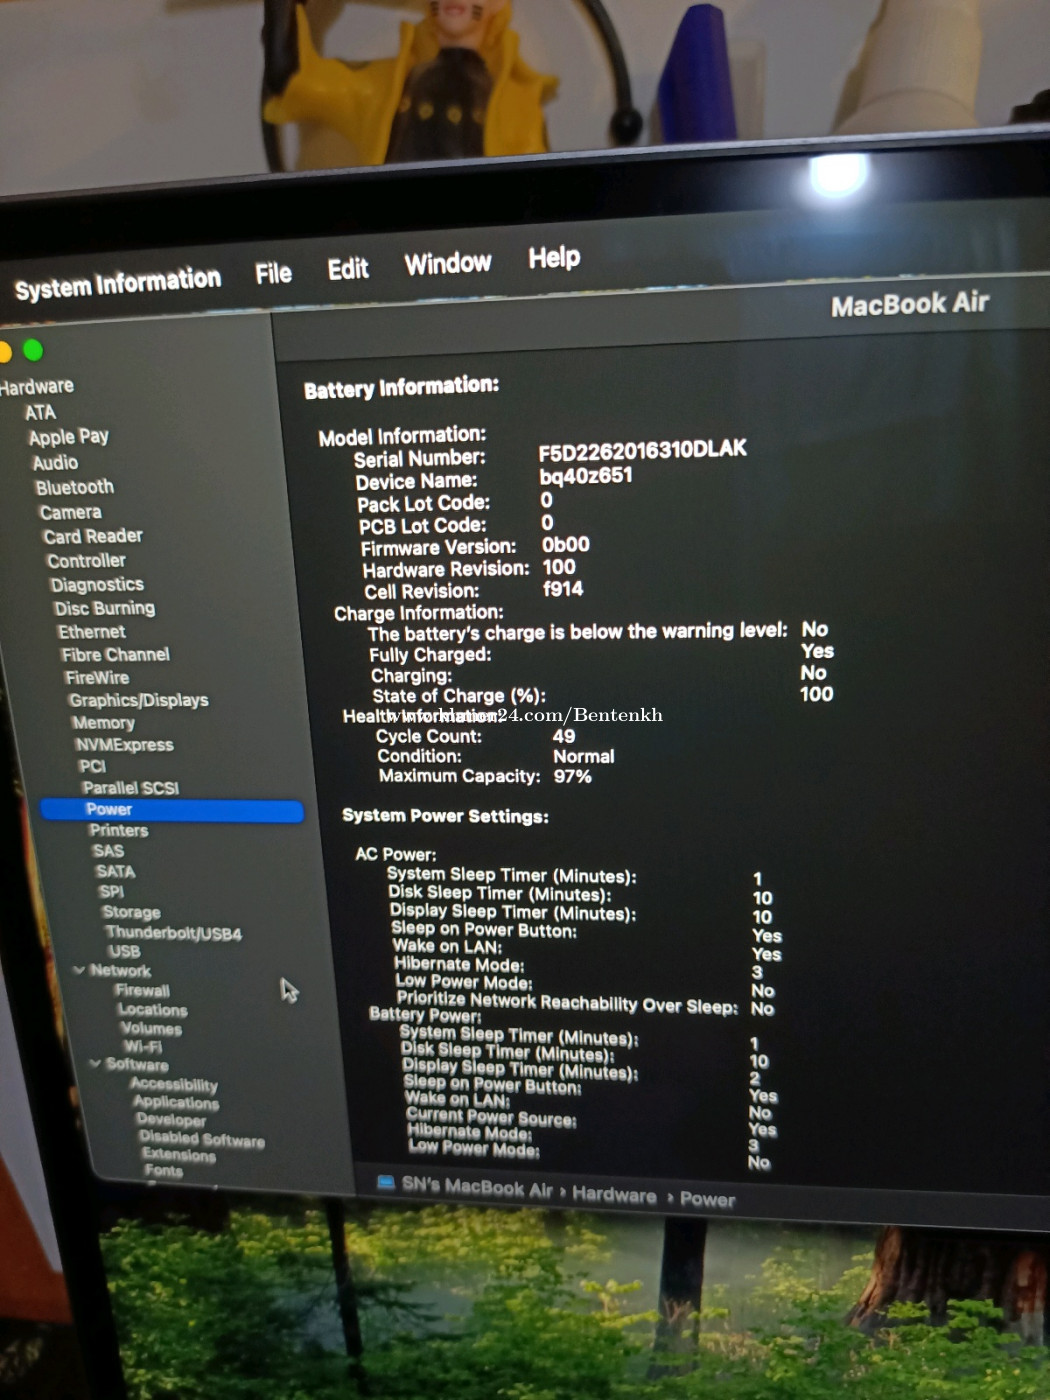The width and height of the screenshot is (1050, 1400).
Task: Click the "AC Power:" label
Action: point(396,854)
